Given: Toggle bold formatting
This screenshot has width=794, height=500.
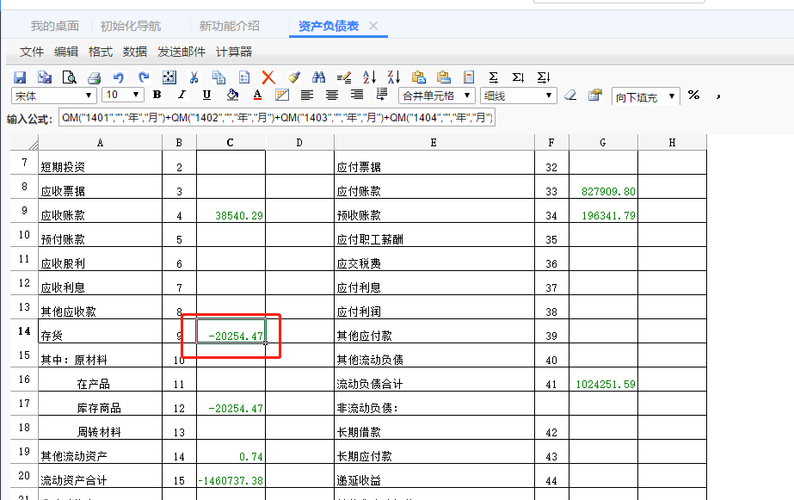Looking at the screenshot, I should [x=157, y=96].
